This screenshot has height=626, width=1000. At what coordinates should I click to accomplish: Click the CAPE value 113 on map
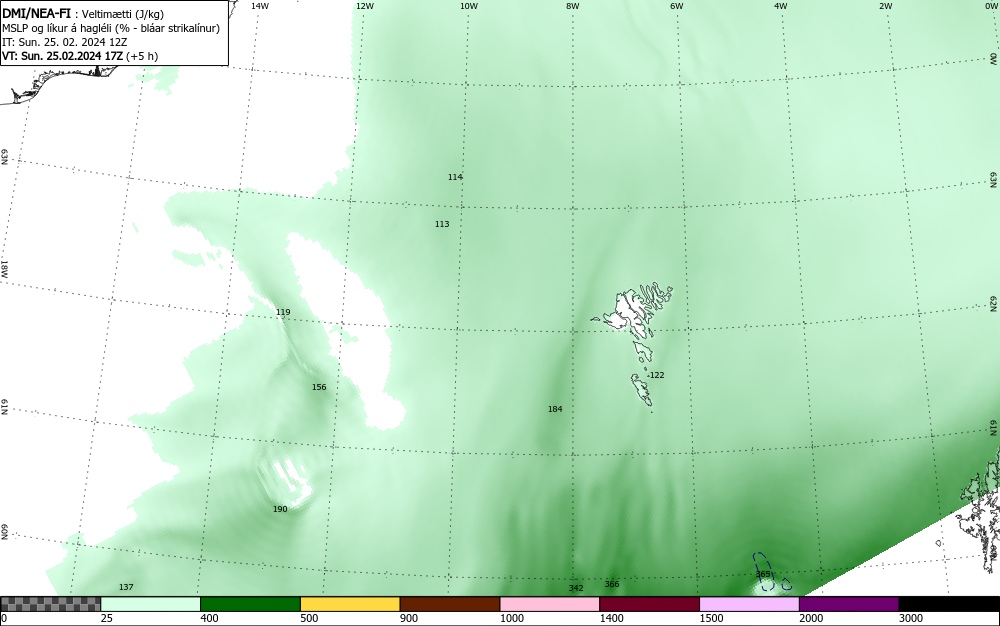[442, 224]
